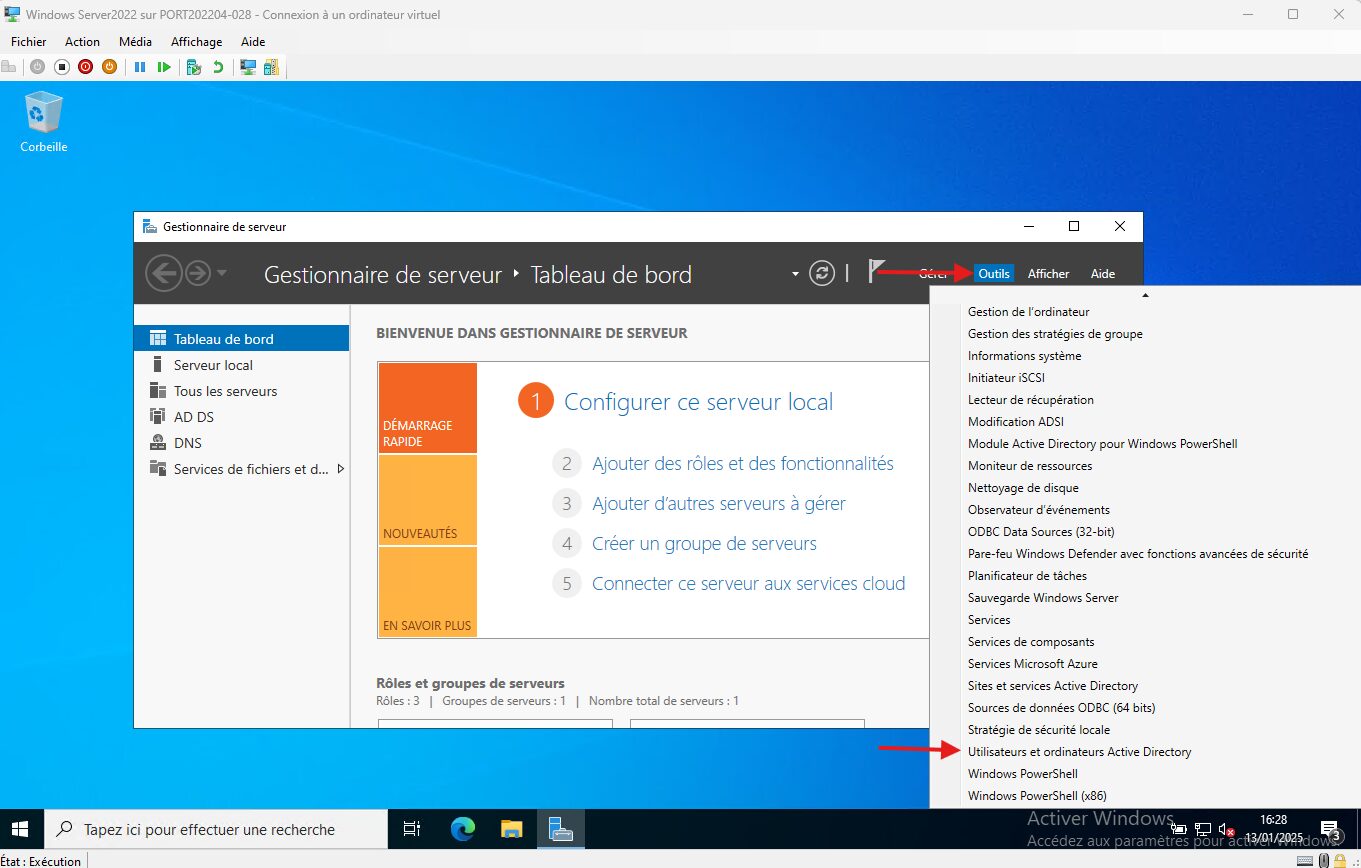This screenshot has width=1361, height=868.
Task: Click the EN SAVOIR PLUS tile
Action: [x=428, y=592]
